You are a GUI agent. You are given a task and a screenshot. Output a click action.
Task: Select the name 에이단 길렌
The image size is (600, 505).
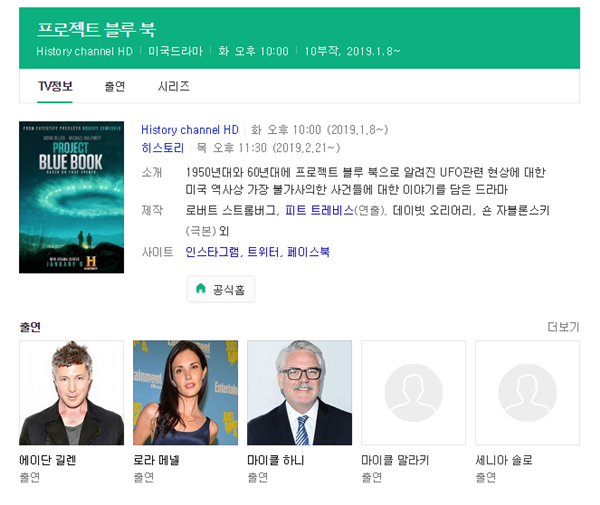[48, 460]
